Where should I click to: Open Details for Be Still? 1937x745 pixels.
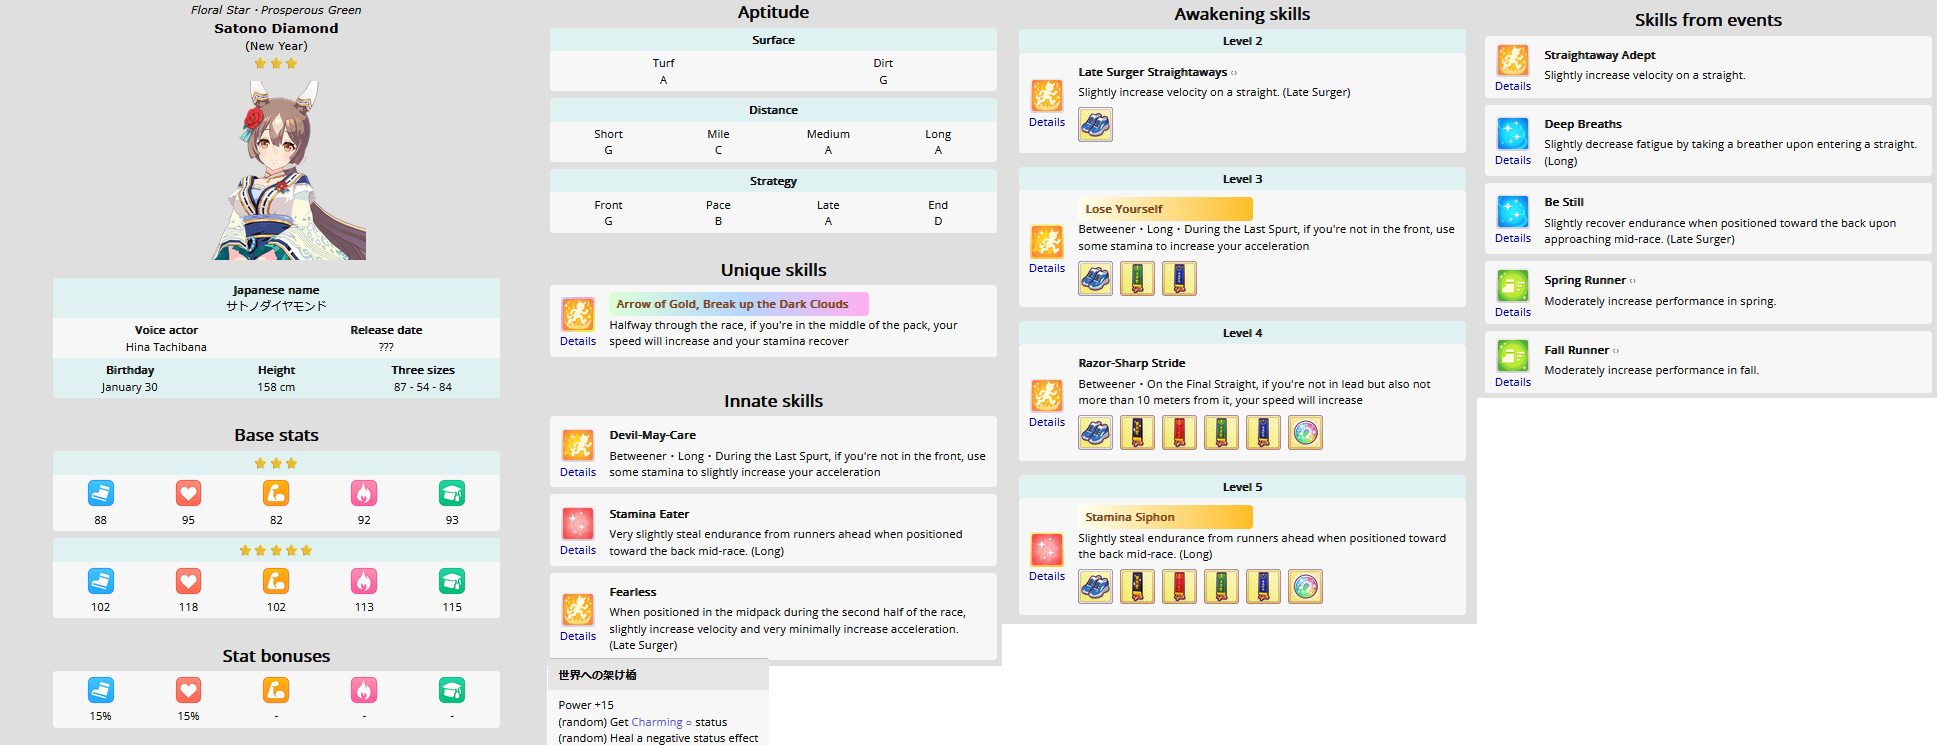tap(1513, 239)
